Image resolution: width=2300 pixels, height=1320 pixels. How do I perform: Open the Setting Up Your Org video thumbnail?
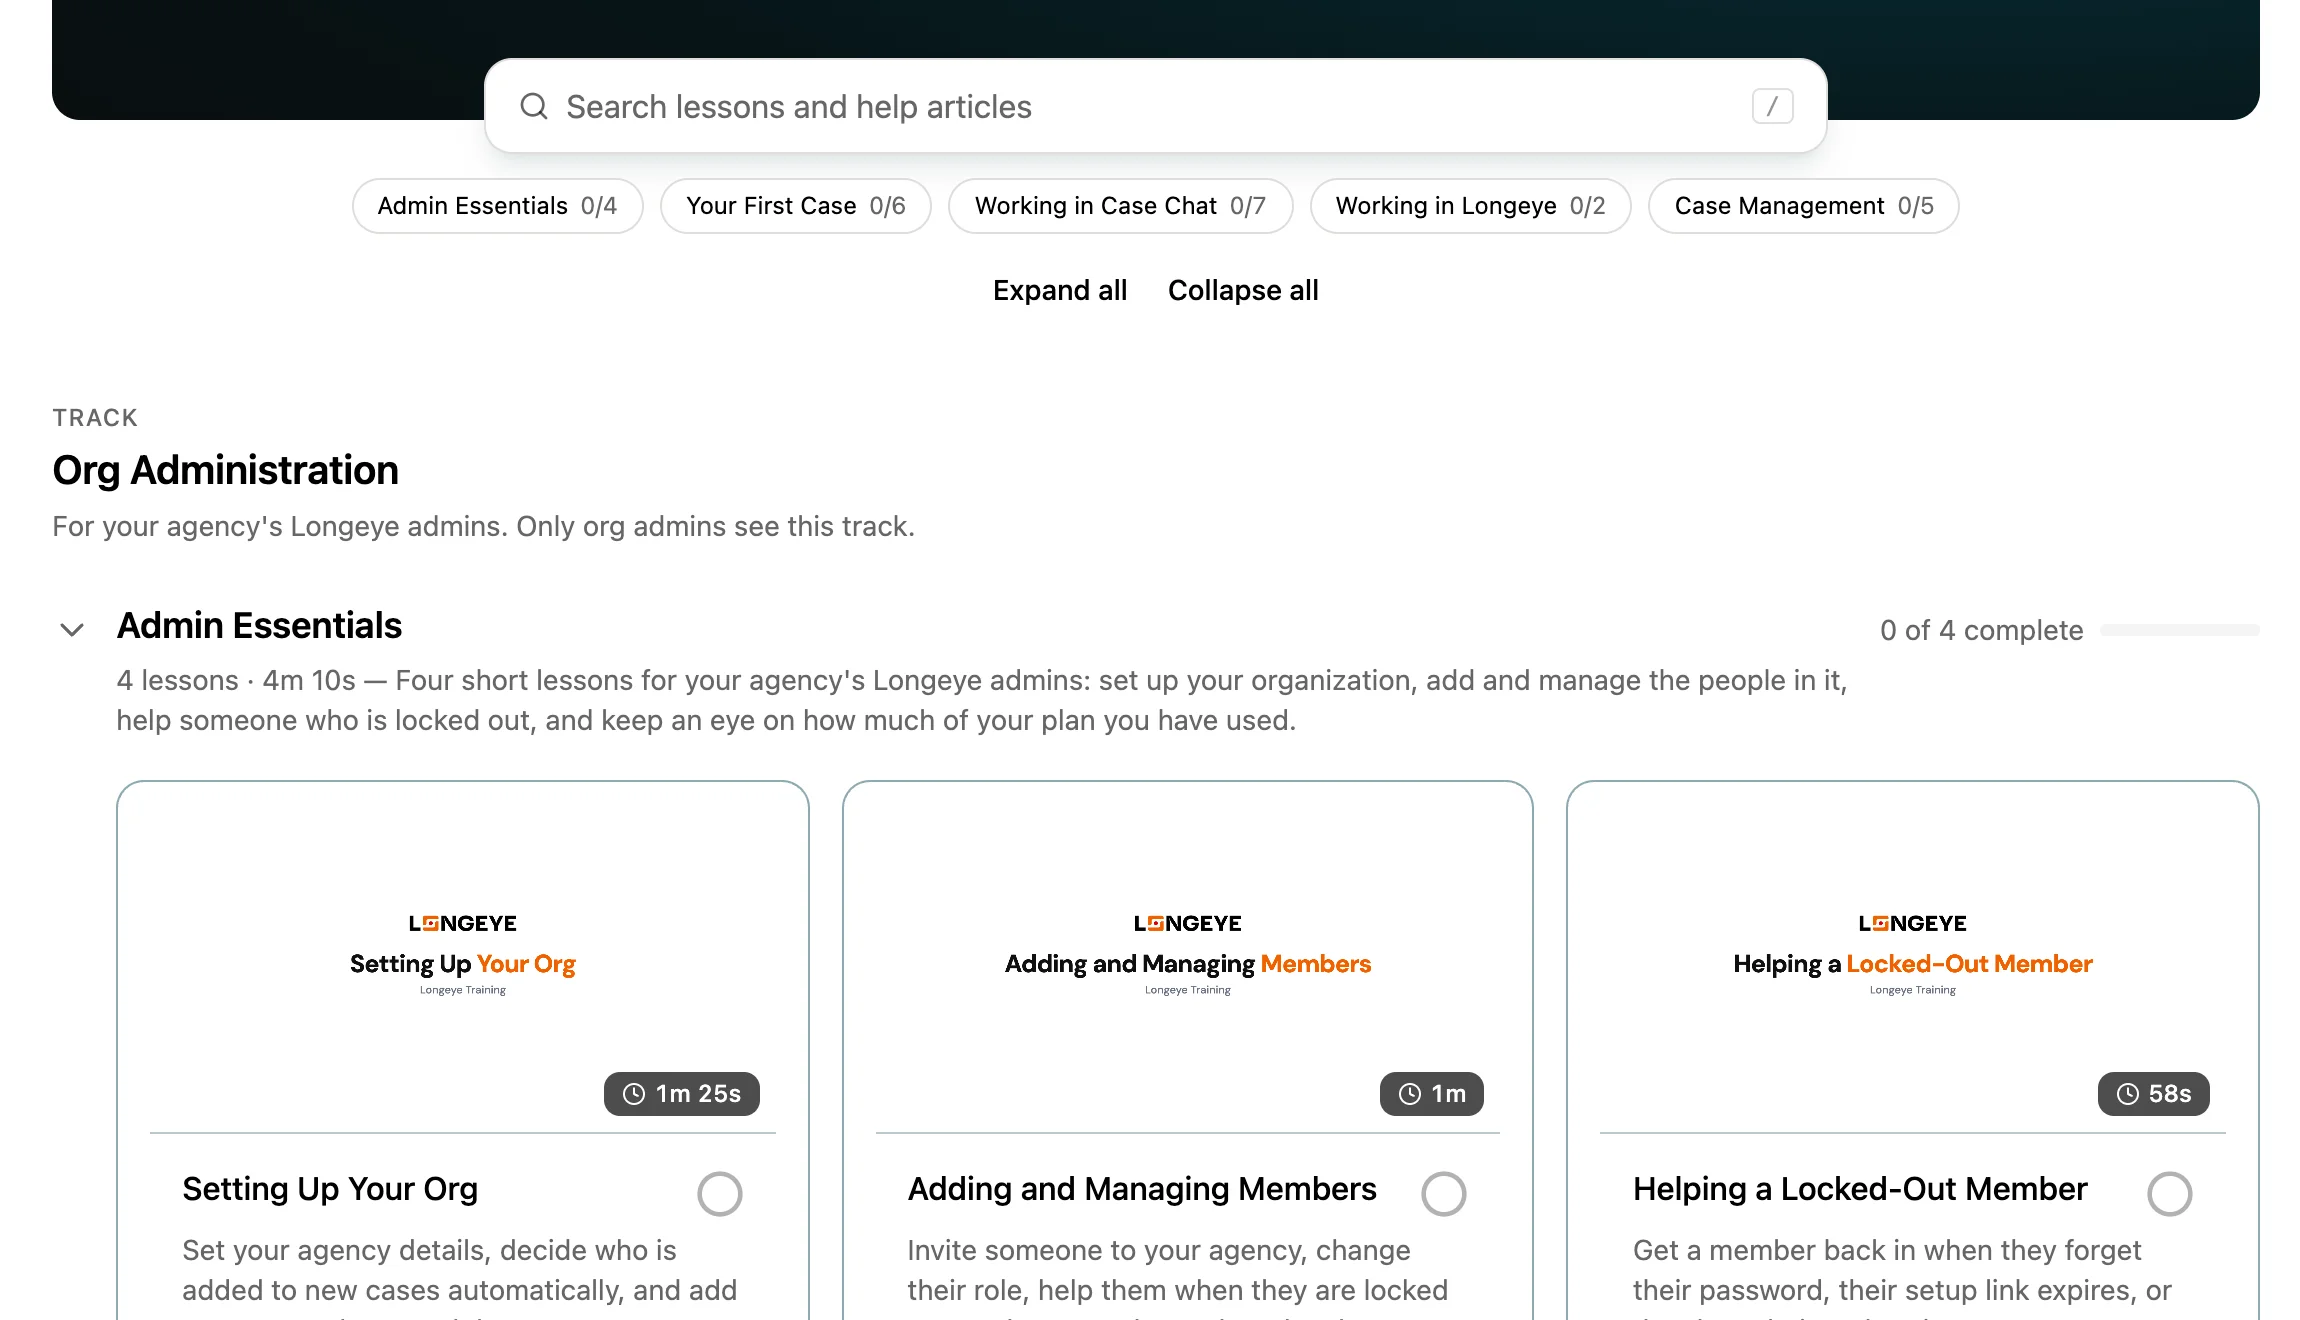(x=463, y=958)
